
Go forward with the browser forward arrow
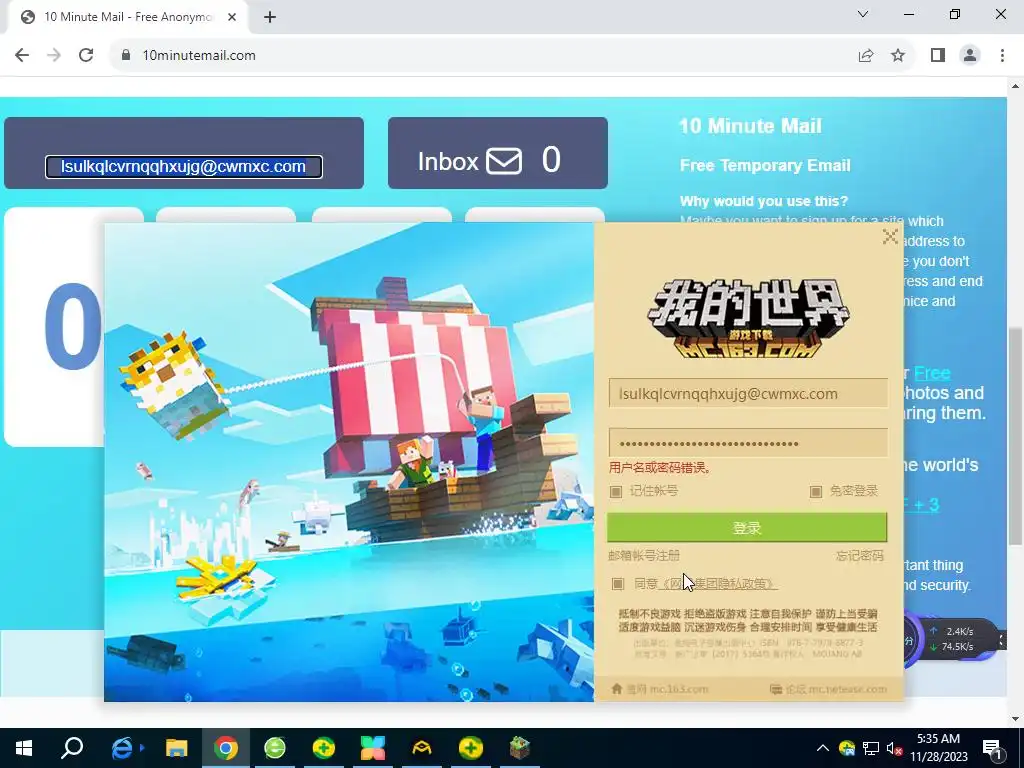click(x=54, y=56)
